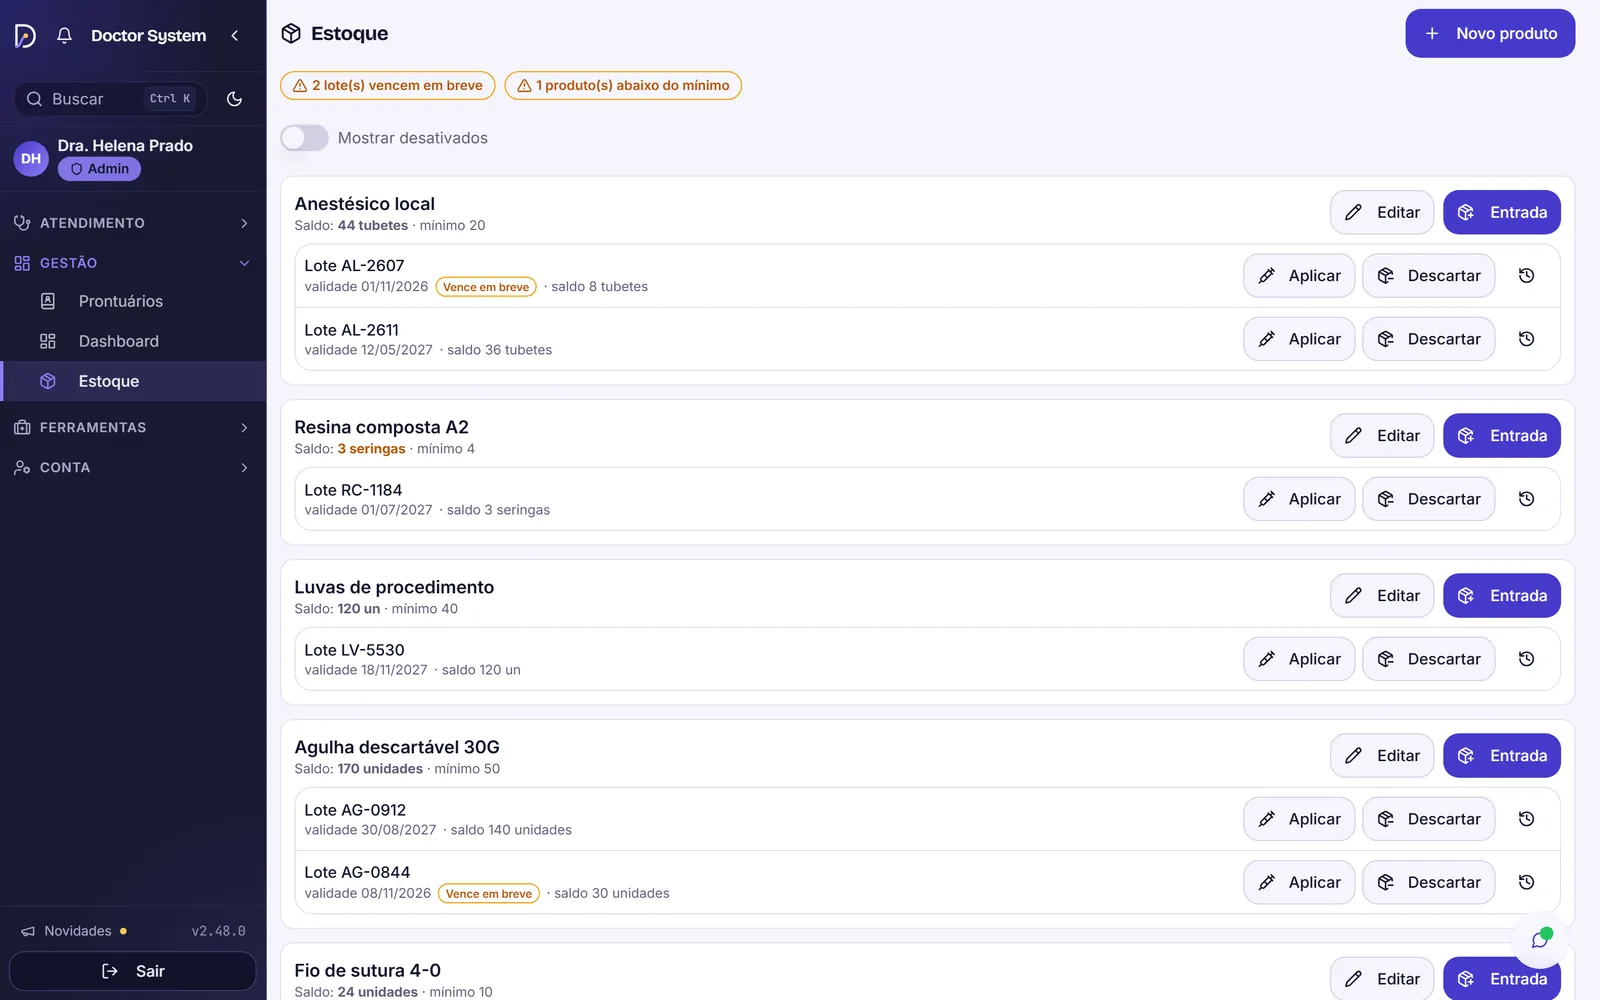Screen dimensions: 1600x1000
Task: Discard Lote AG-0912
Action: tap(1428, 819)
